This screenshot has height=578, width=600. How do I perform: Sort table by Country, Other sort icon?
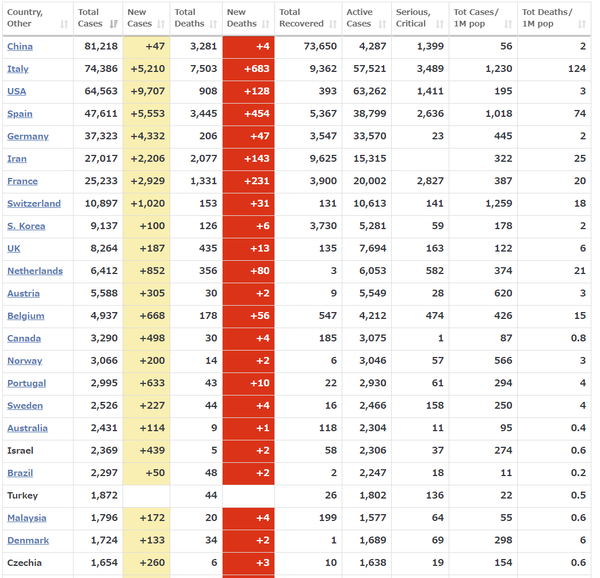tap(64, 24)
